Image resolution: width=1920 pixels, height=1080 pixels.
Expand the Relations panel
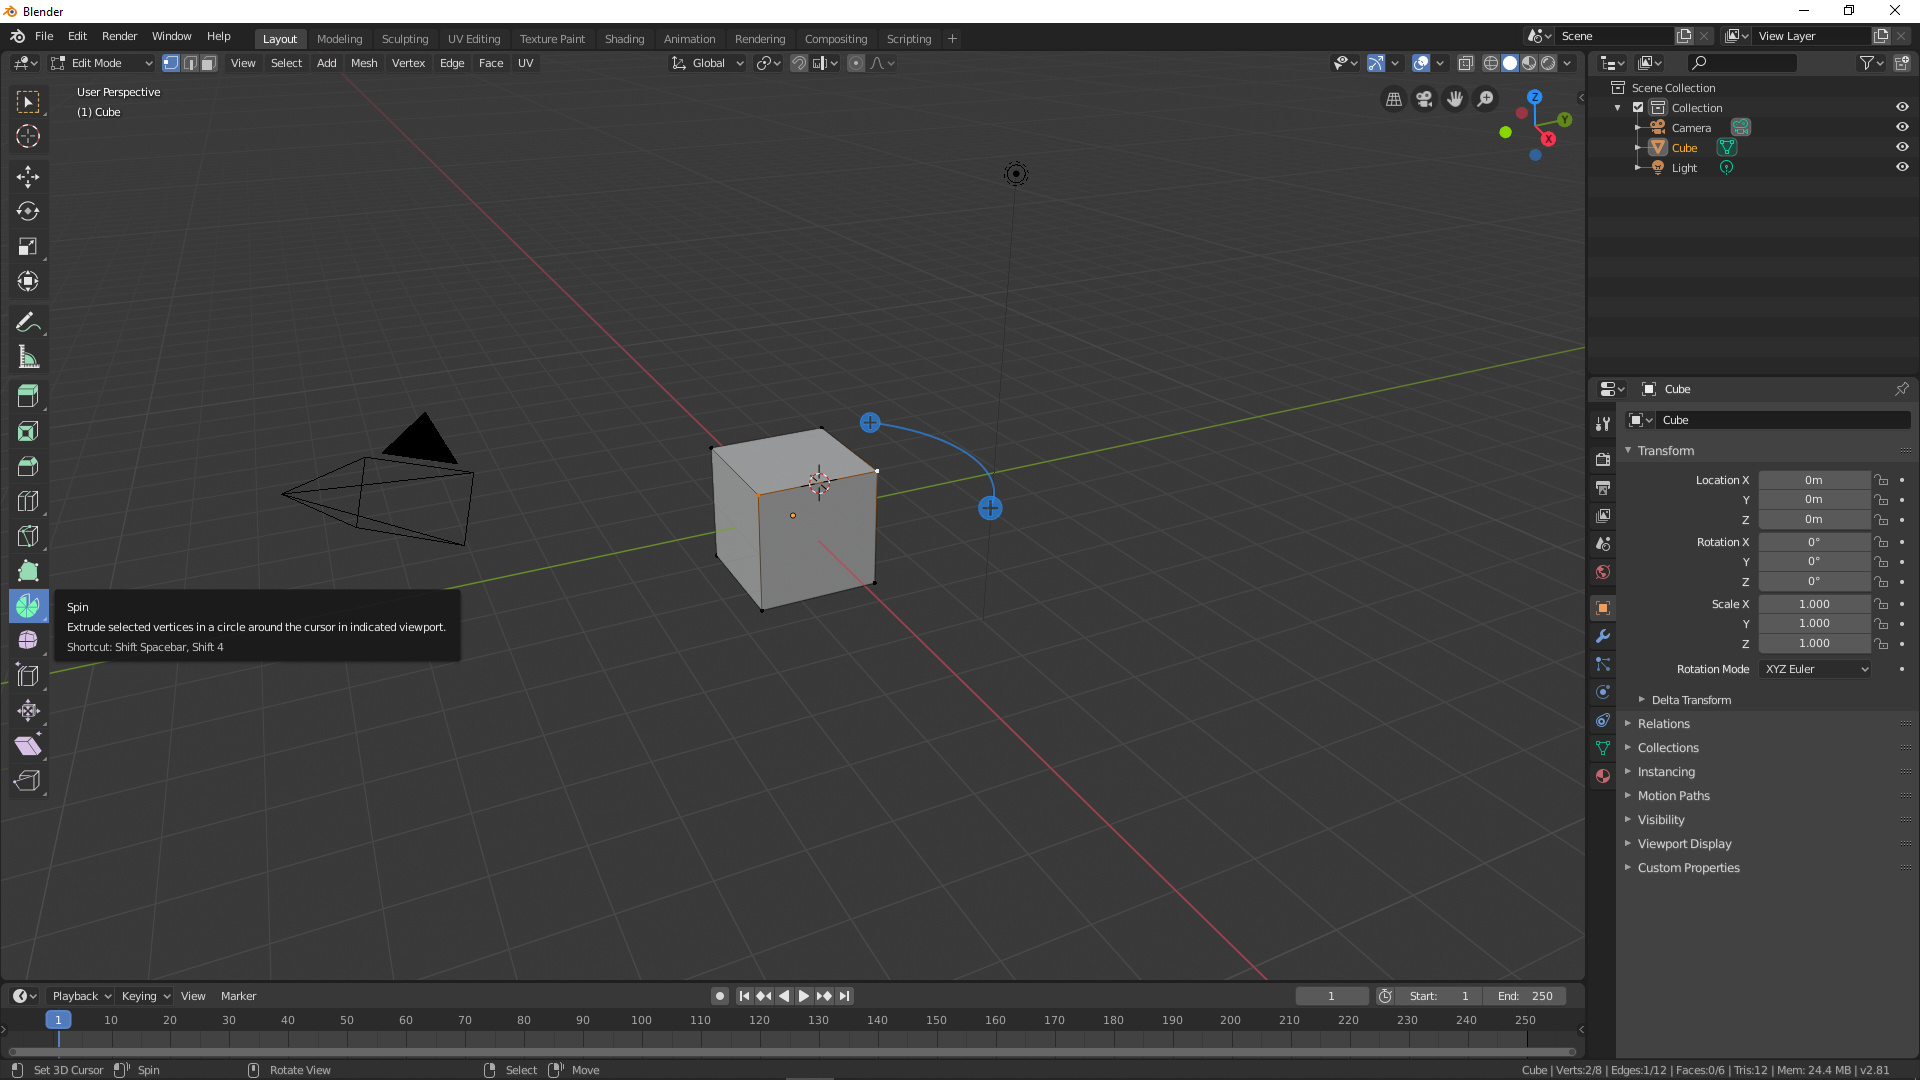1663,724
